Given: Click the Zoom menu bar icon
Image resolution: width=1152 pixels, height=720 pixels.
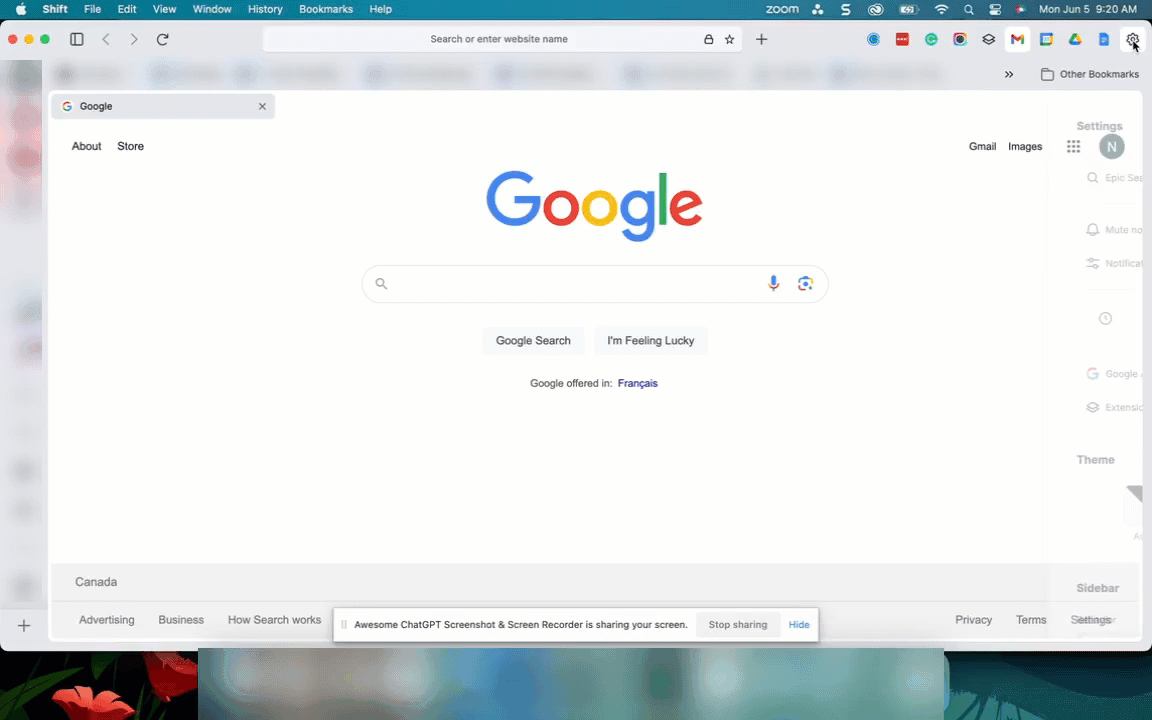Looking at the screenshot, I should pyautogui.click(x=782, y=10).
